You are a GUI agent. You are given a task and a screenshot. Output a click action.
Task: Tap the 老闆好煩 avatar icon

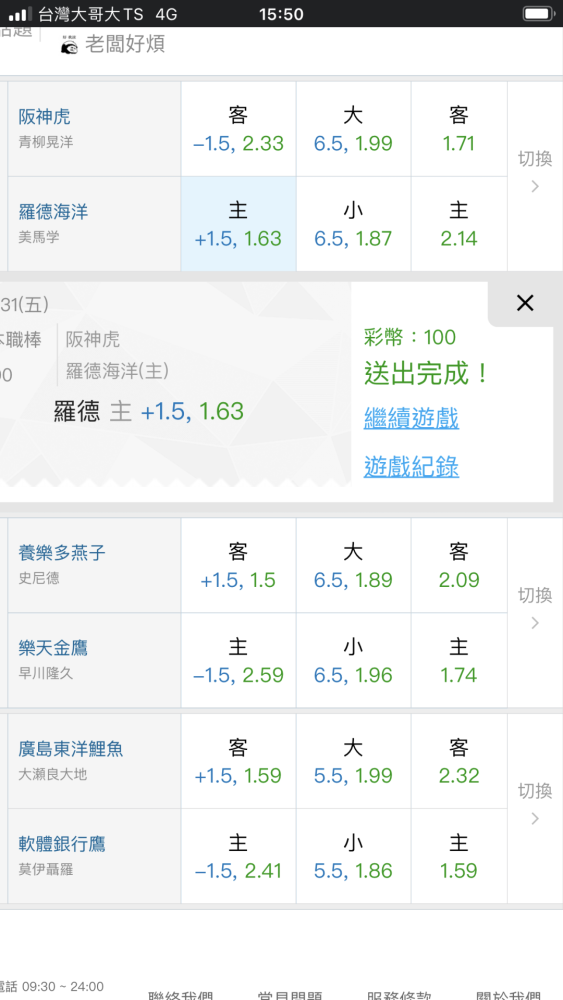coord(69,45)
